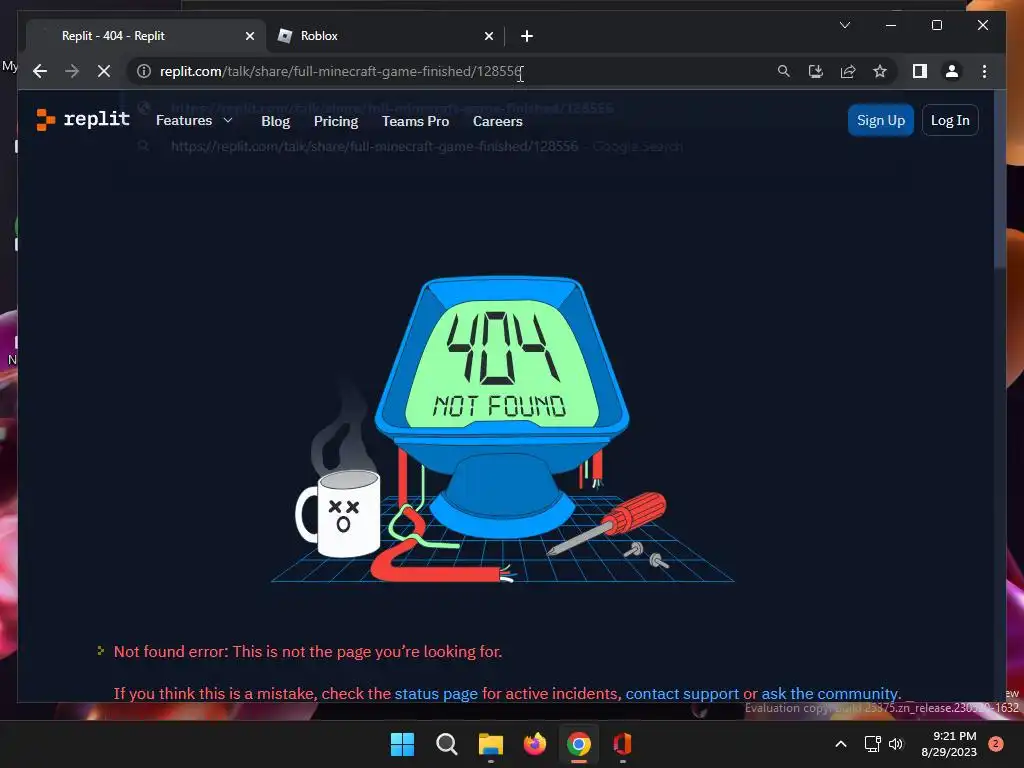Bookmark this page with the star
This screenshot has width=1024, height=768.
point(880,71)
